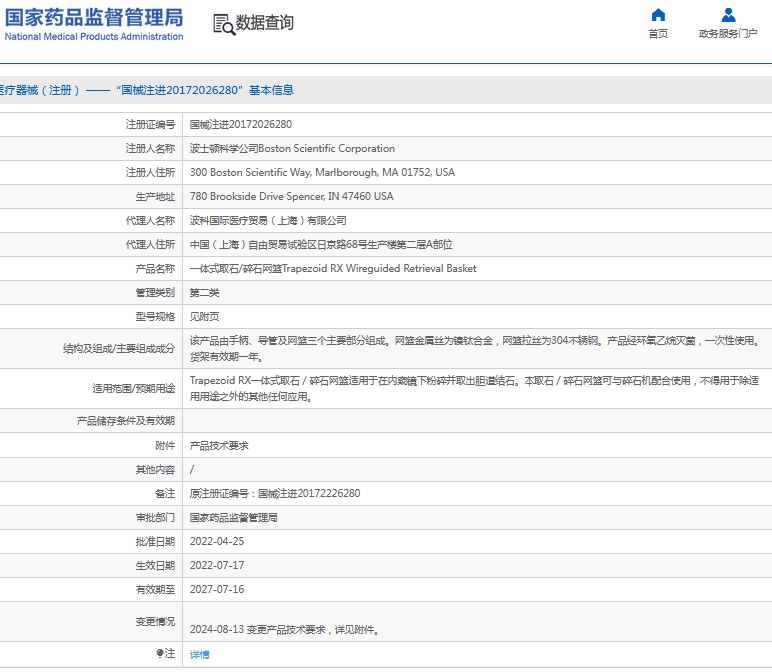Screen dimensions: 772x672
Task: Select the 300 Boston Scientific Way address
Action: [x=322, y=172]
